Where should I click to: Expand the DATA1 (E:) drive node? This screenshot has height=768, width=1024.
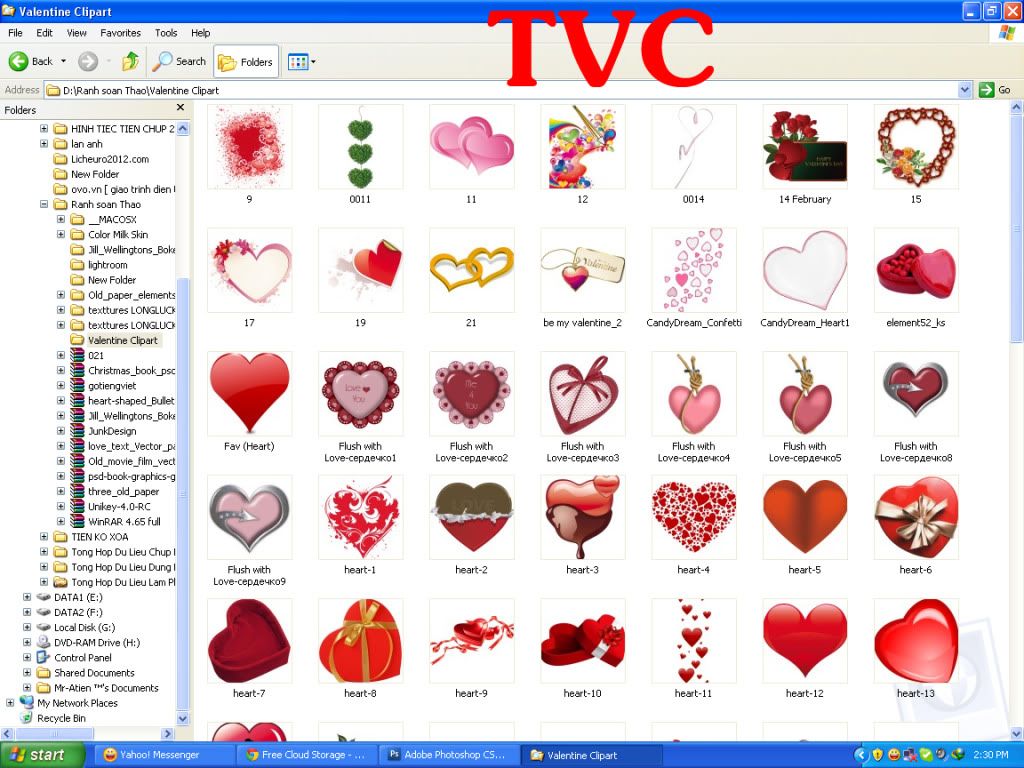pyautogui.click(x=27, y=597)
